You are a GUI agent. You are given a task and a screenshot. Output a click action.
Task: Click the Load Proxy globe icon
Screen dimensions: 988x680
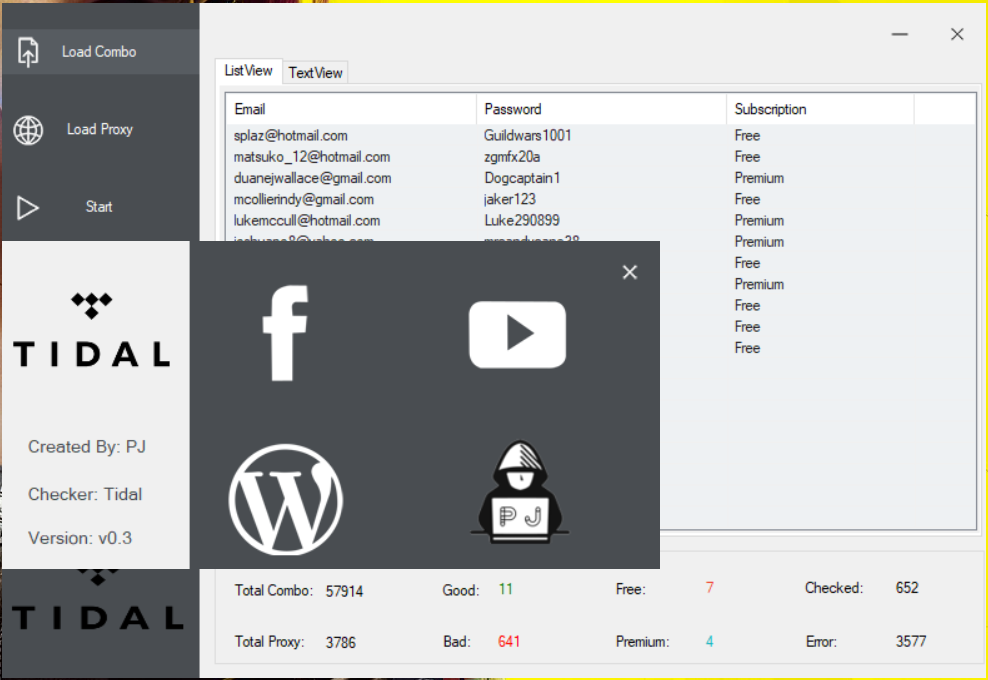[x=28, y=130]
